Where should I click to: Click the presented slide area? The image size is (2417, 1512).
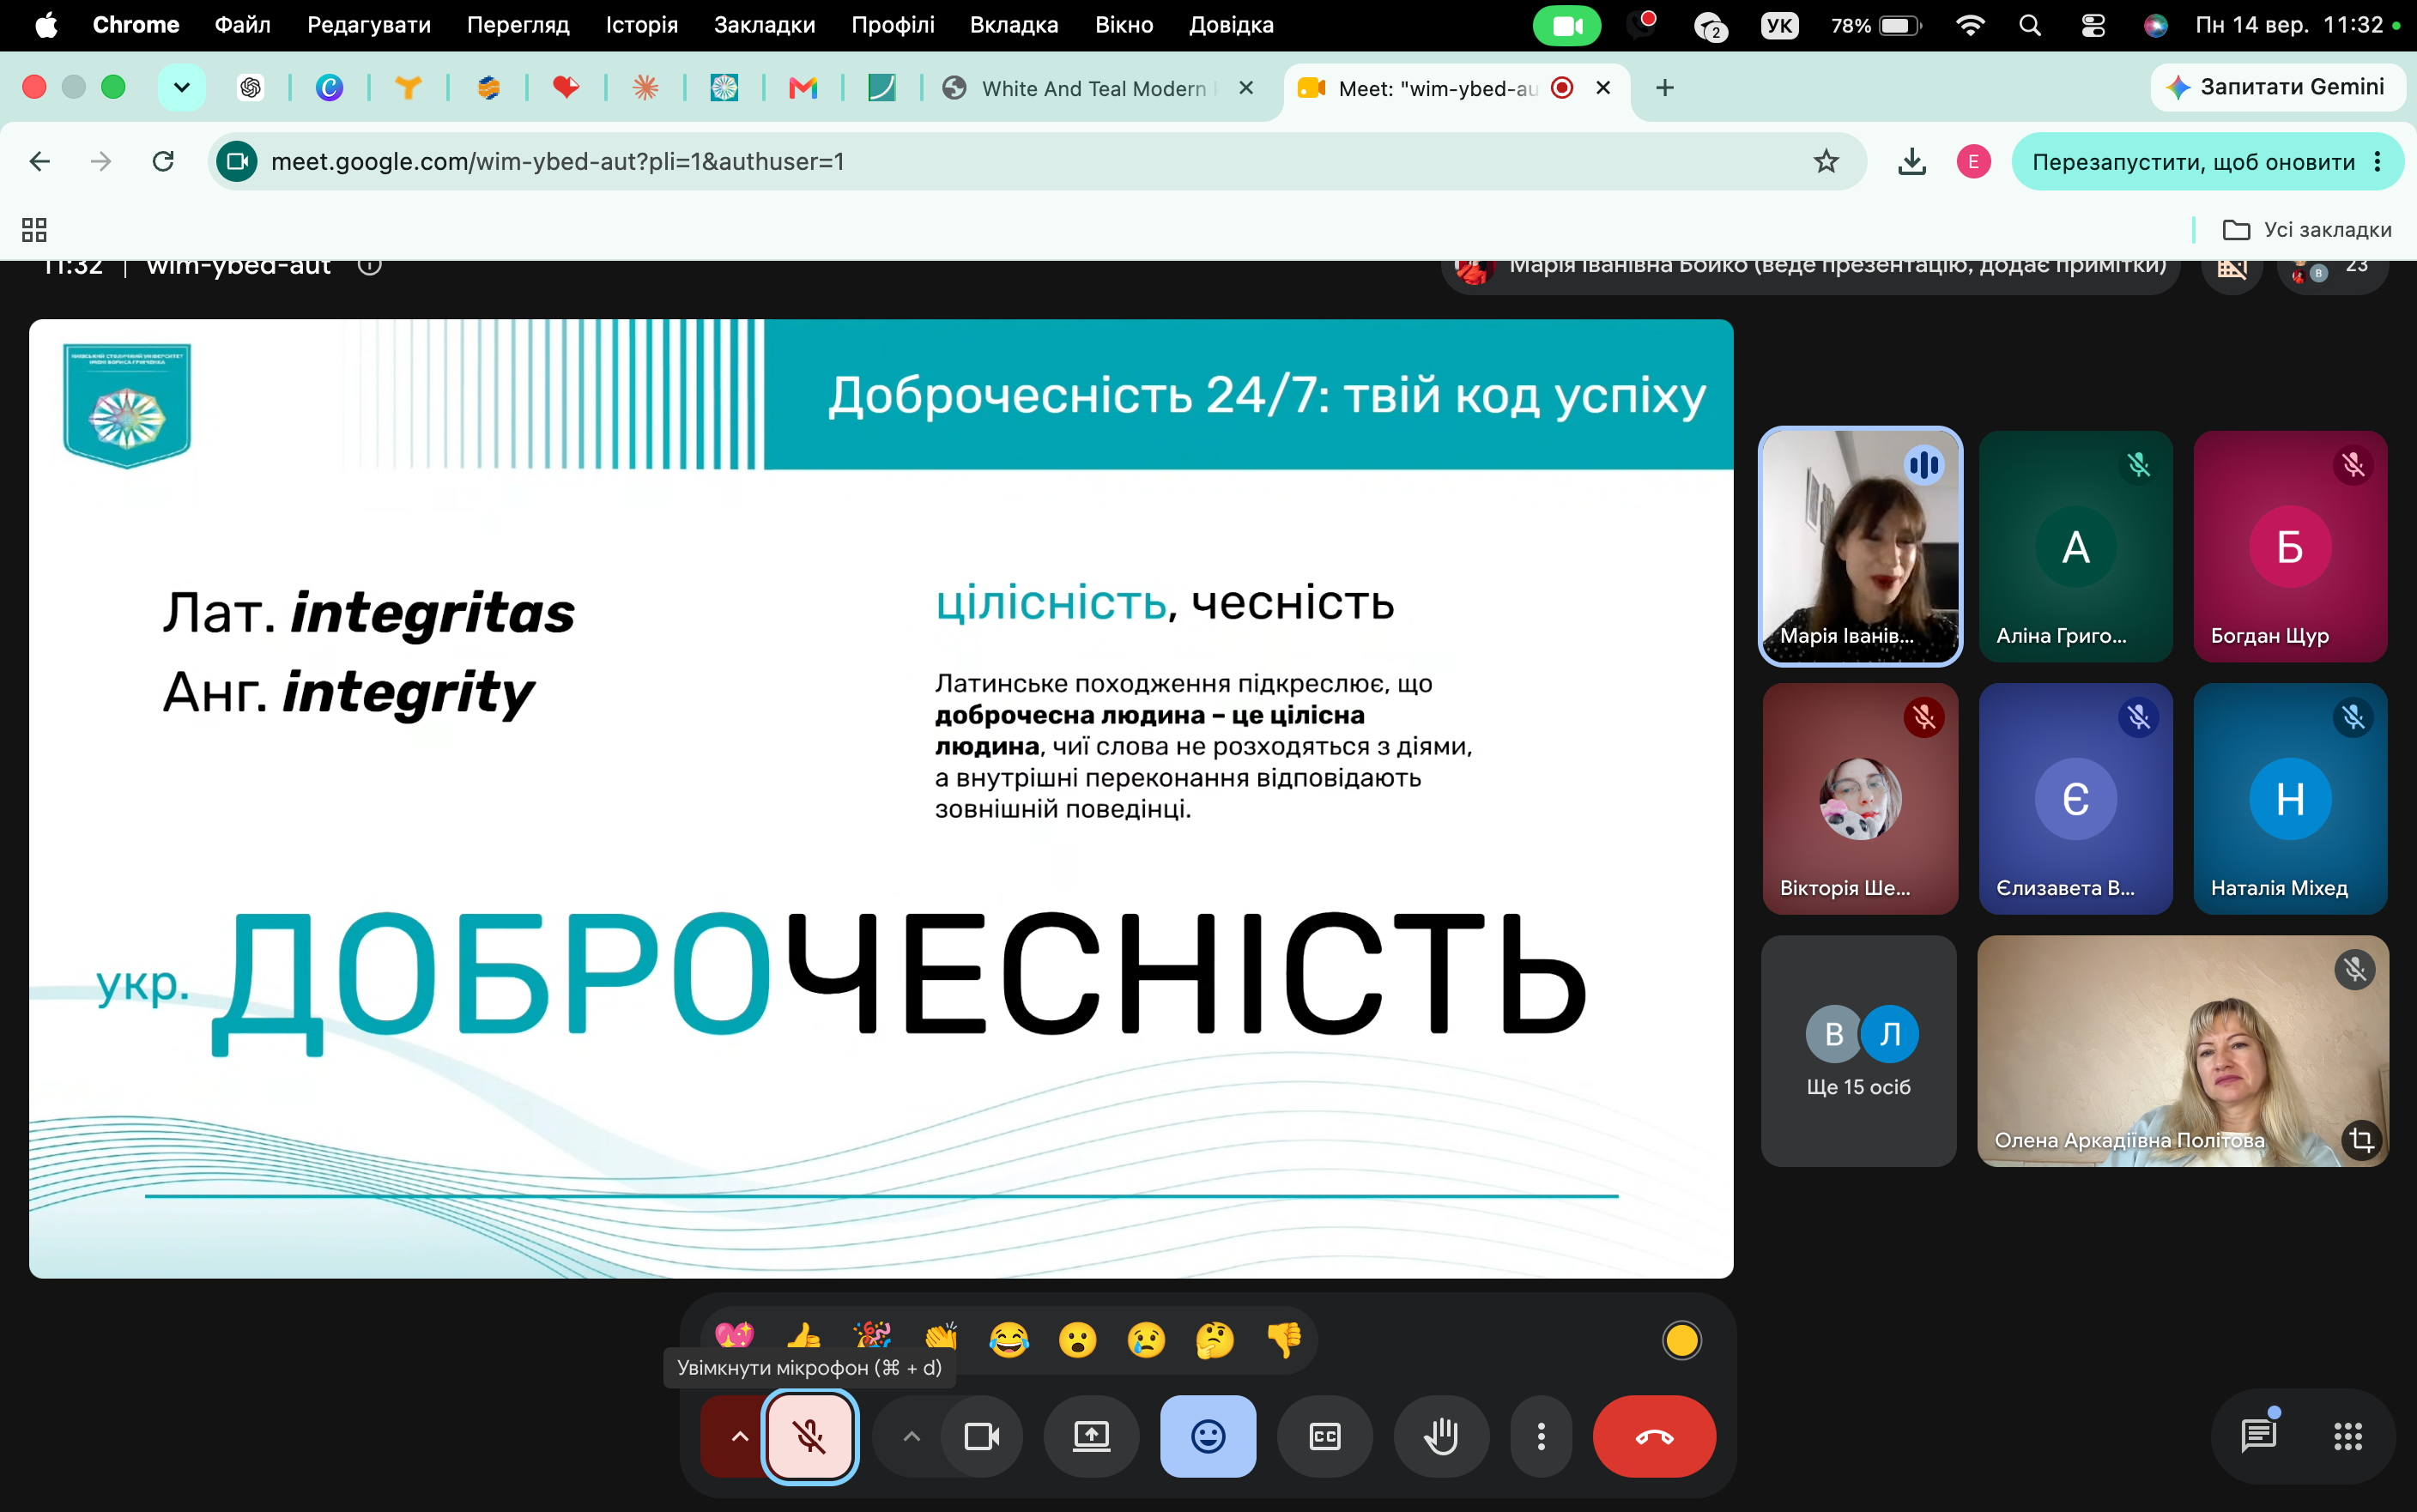(x=881, y=798)
